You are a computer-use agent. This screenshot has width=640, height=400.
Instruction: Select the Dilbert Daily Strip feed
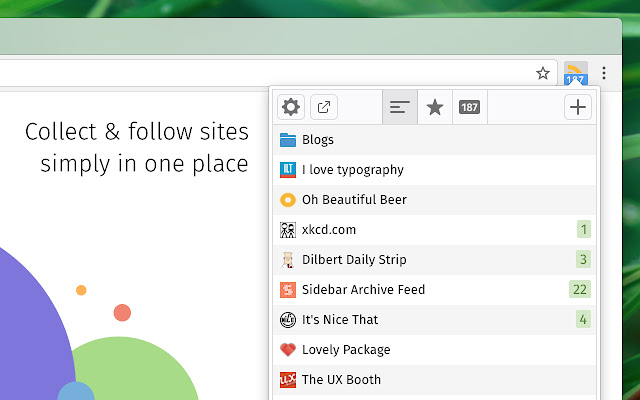pyautogui.click(x=354, y=260)
